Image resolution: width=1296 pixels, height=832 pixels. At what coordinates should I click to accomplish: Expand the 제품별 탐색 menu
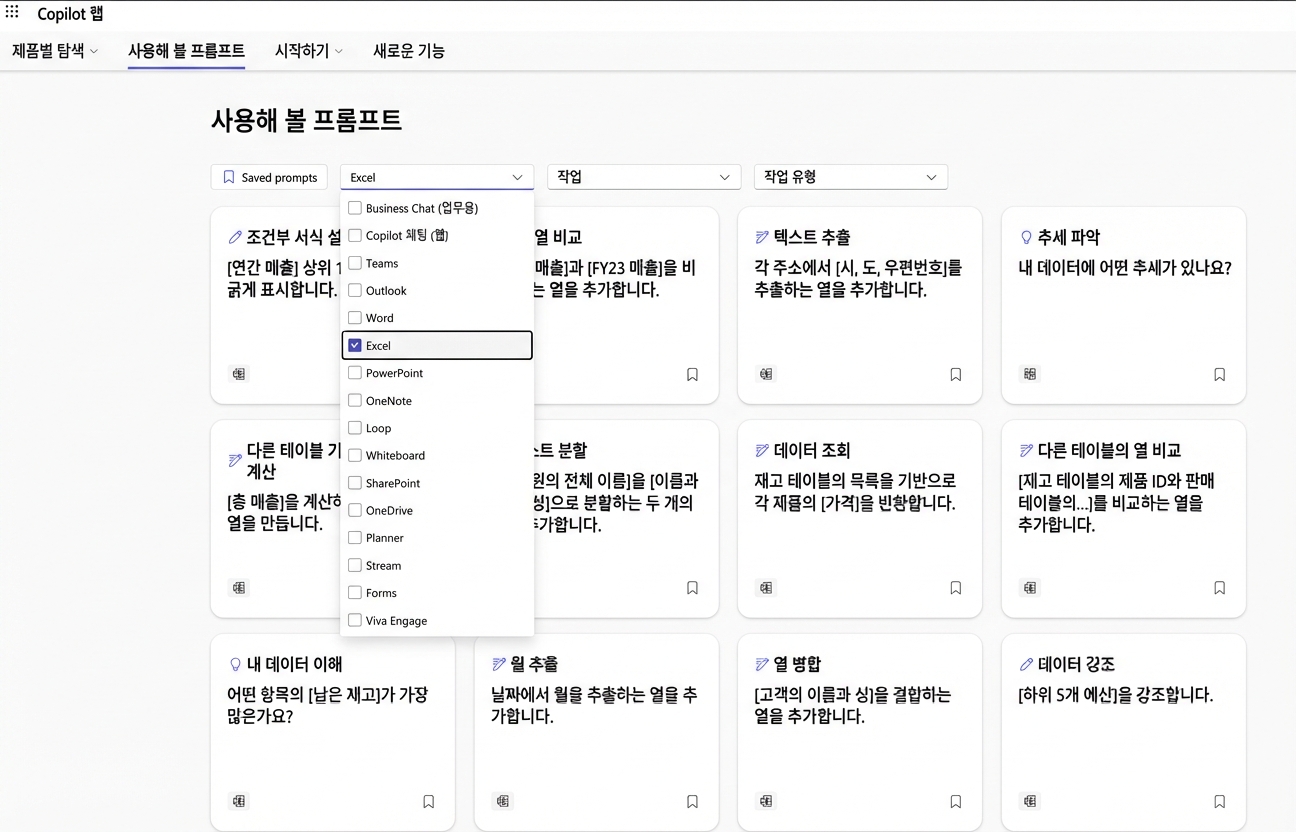55,51
